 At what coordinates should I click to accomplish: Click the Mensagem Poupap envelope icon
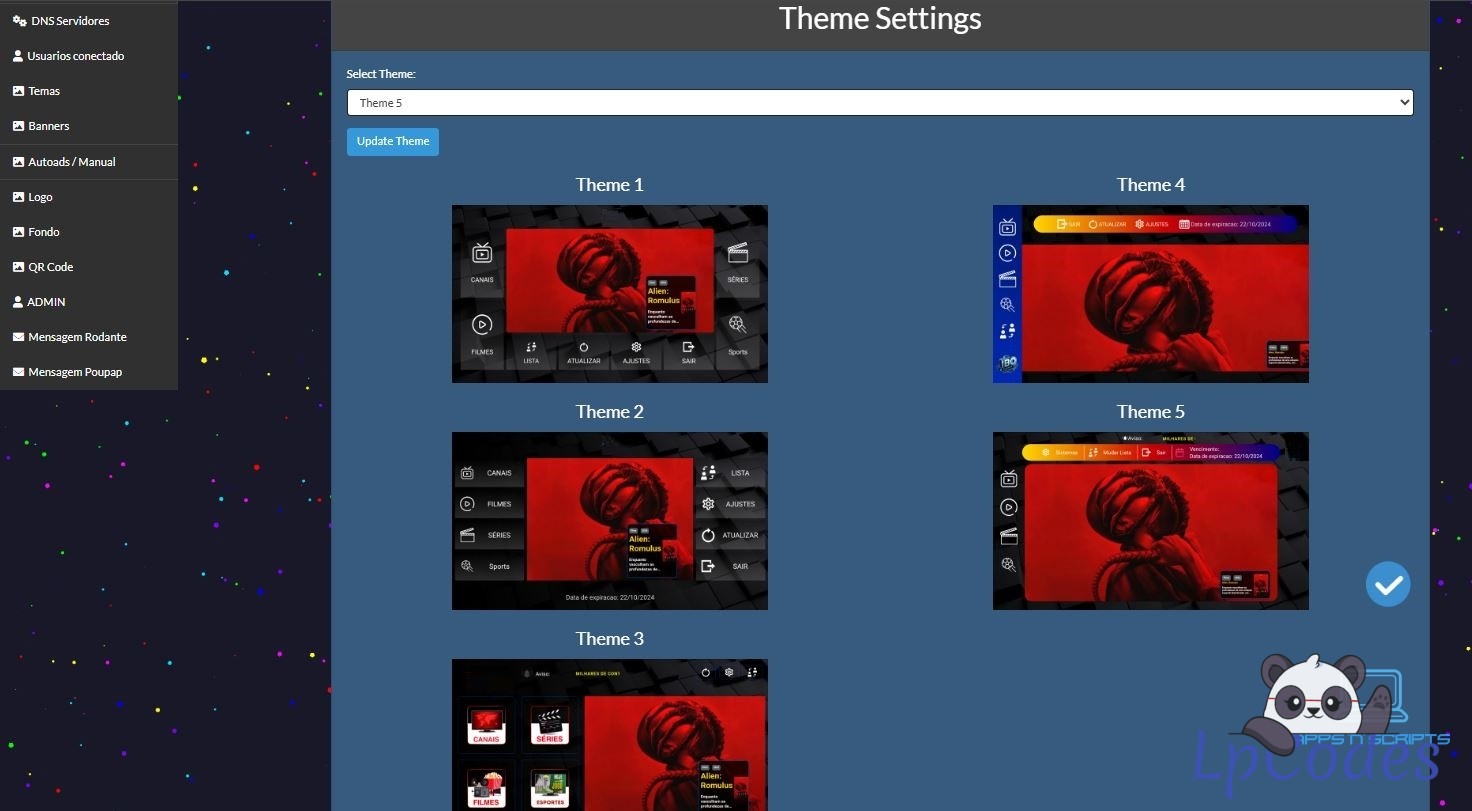pyautogui.click(x=18, y=372)
